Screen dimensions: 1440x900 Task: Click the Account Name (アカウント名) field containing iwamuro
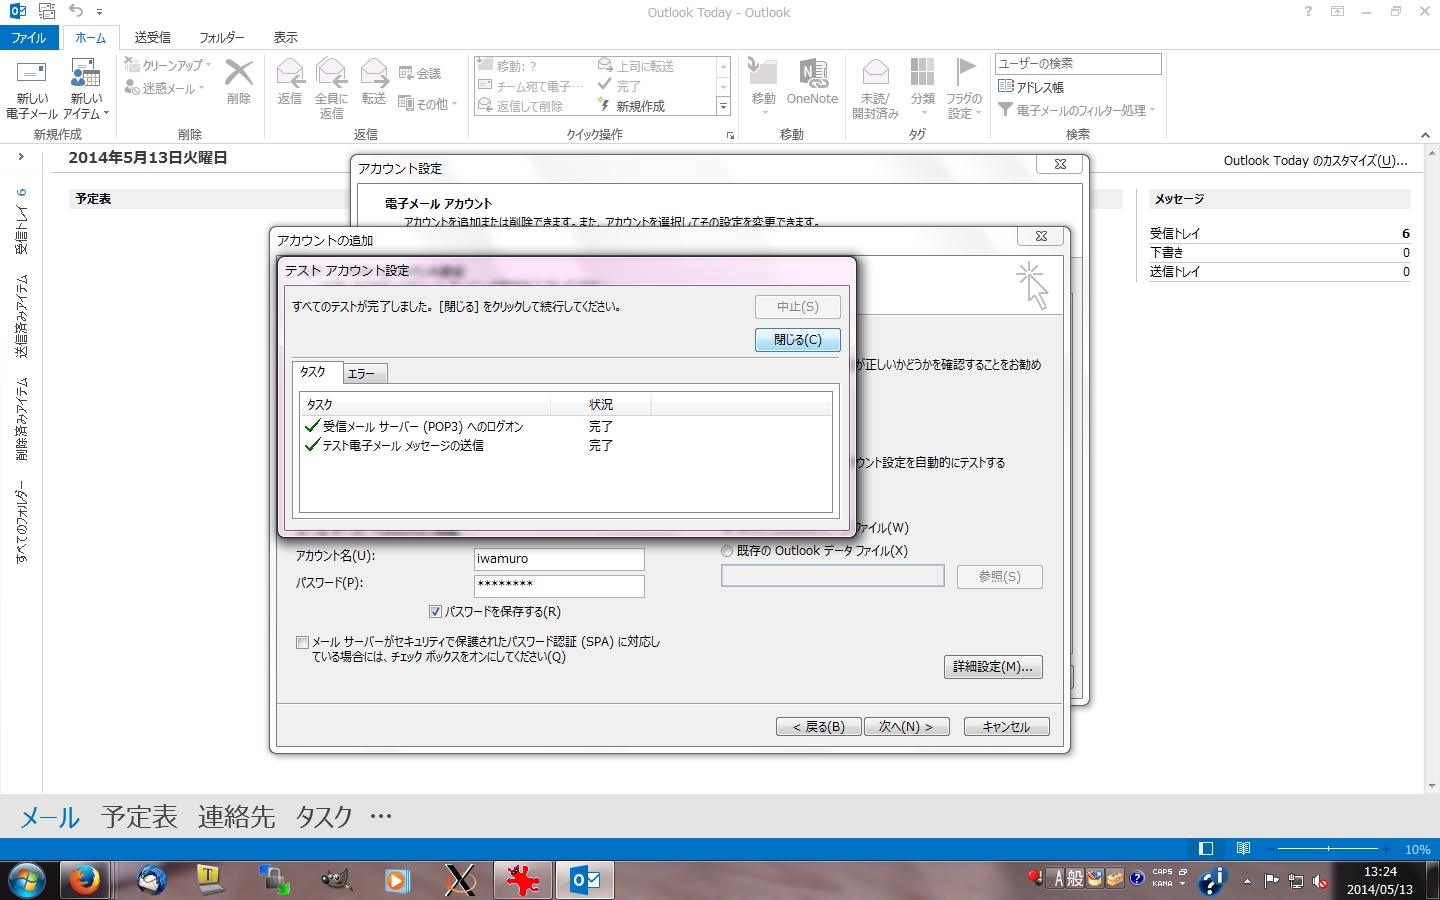pos(559,559)
